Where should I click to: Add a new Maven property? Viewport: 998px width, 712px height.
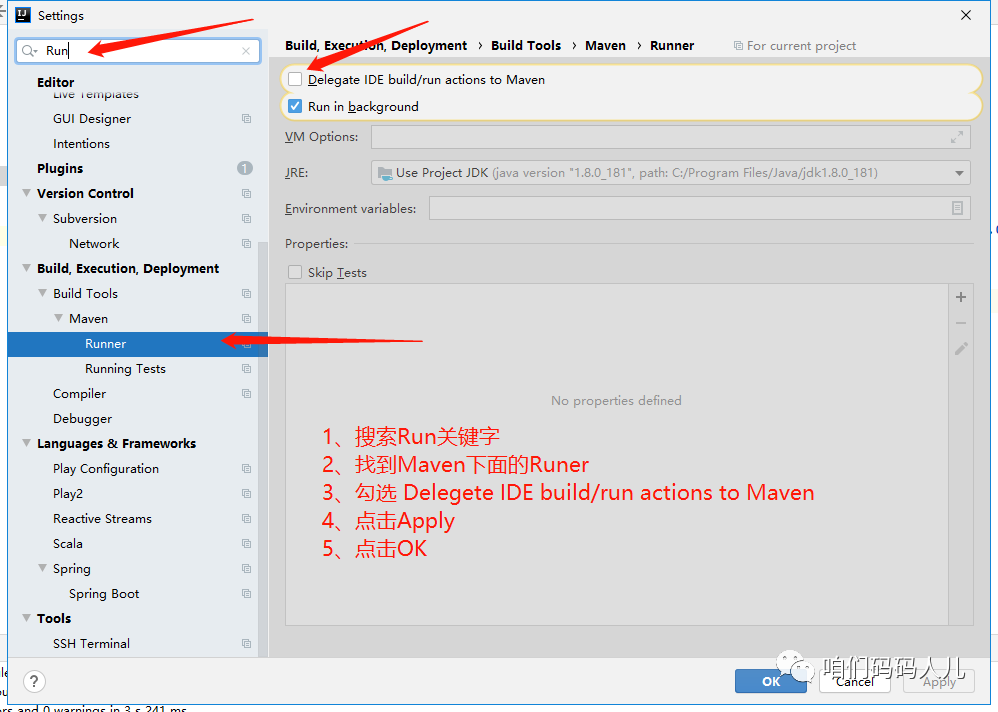[960, 297]
